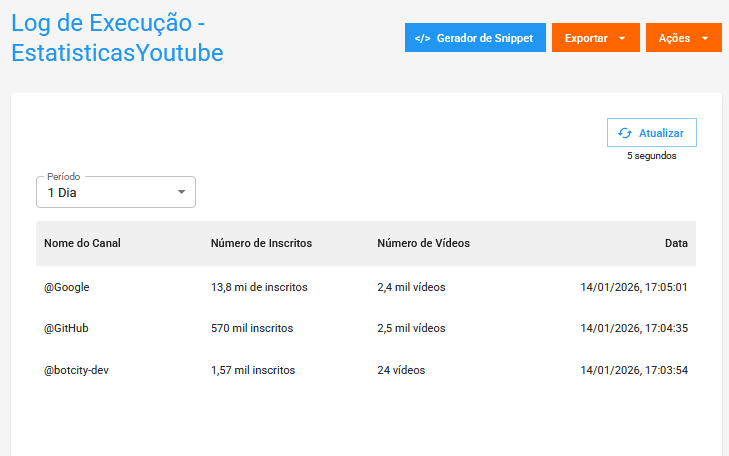This screenshot has width=729, height=456.
Task: Click the 24 vídeos cell
Action: point(401,370)
